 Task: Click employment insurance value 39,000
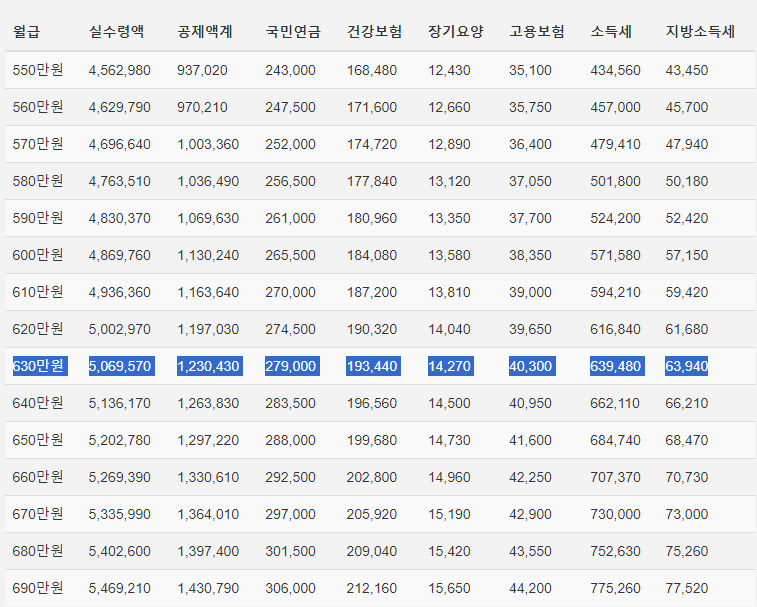coord(530,293)
